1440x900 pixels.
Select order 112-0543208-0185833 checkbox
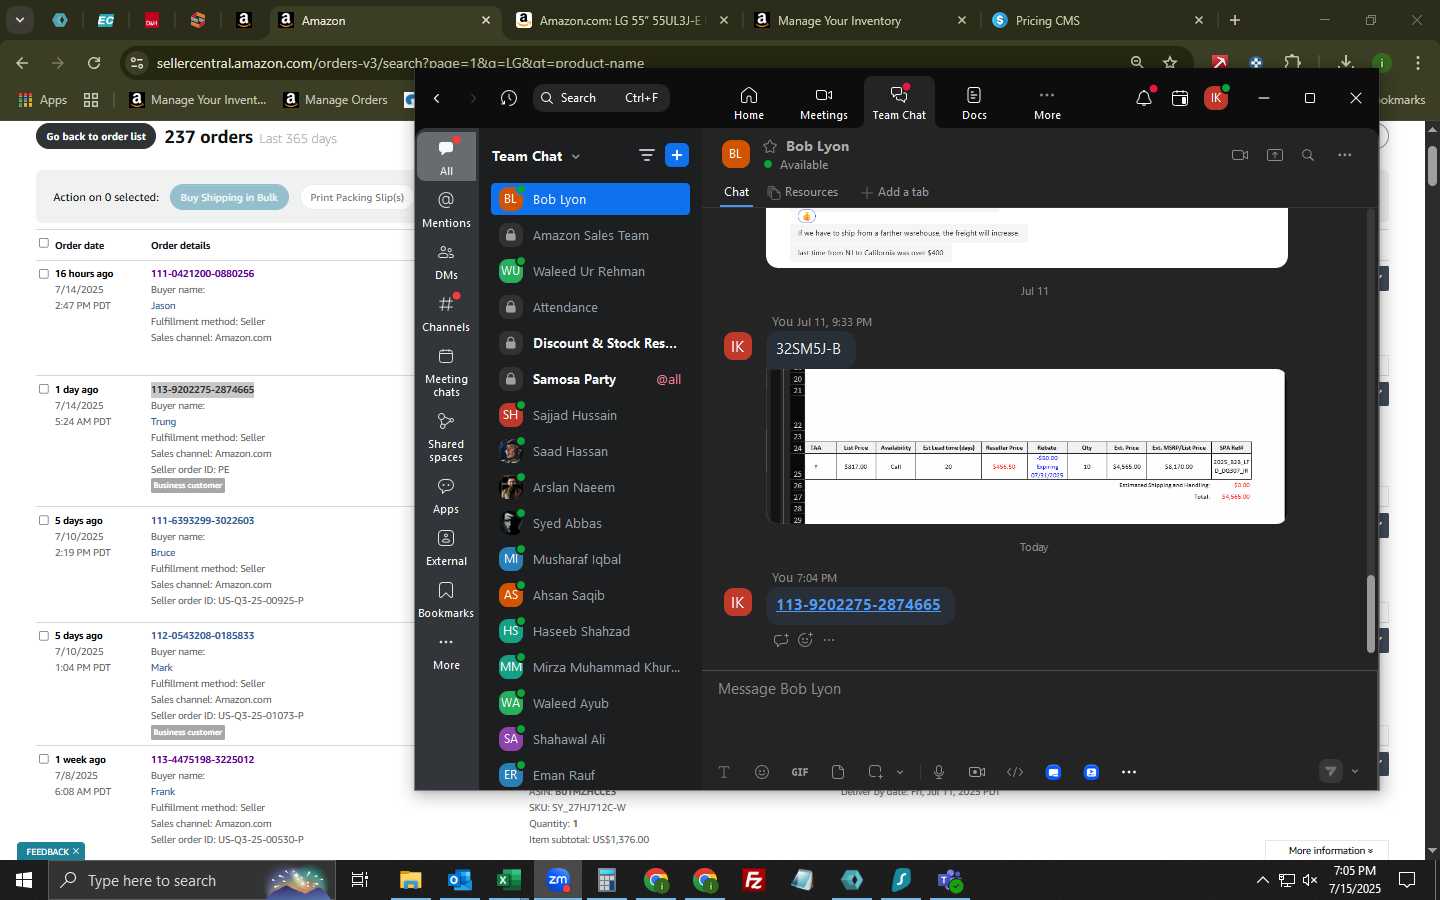(44, 635)
